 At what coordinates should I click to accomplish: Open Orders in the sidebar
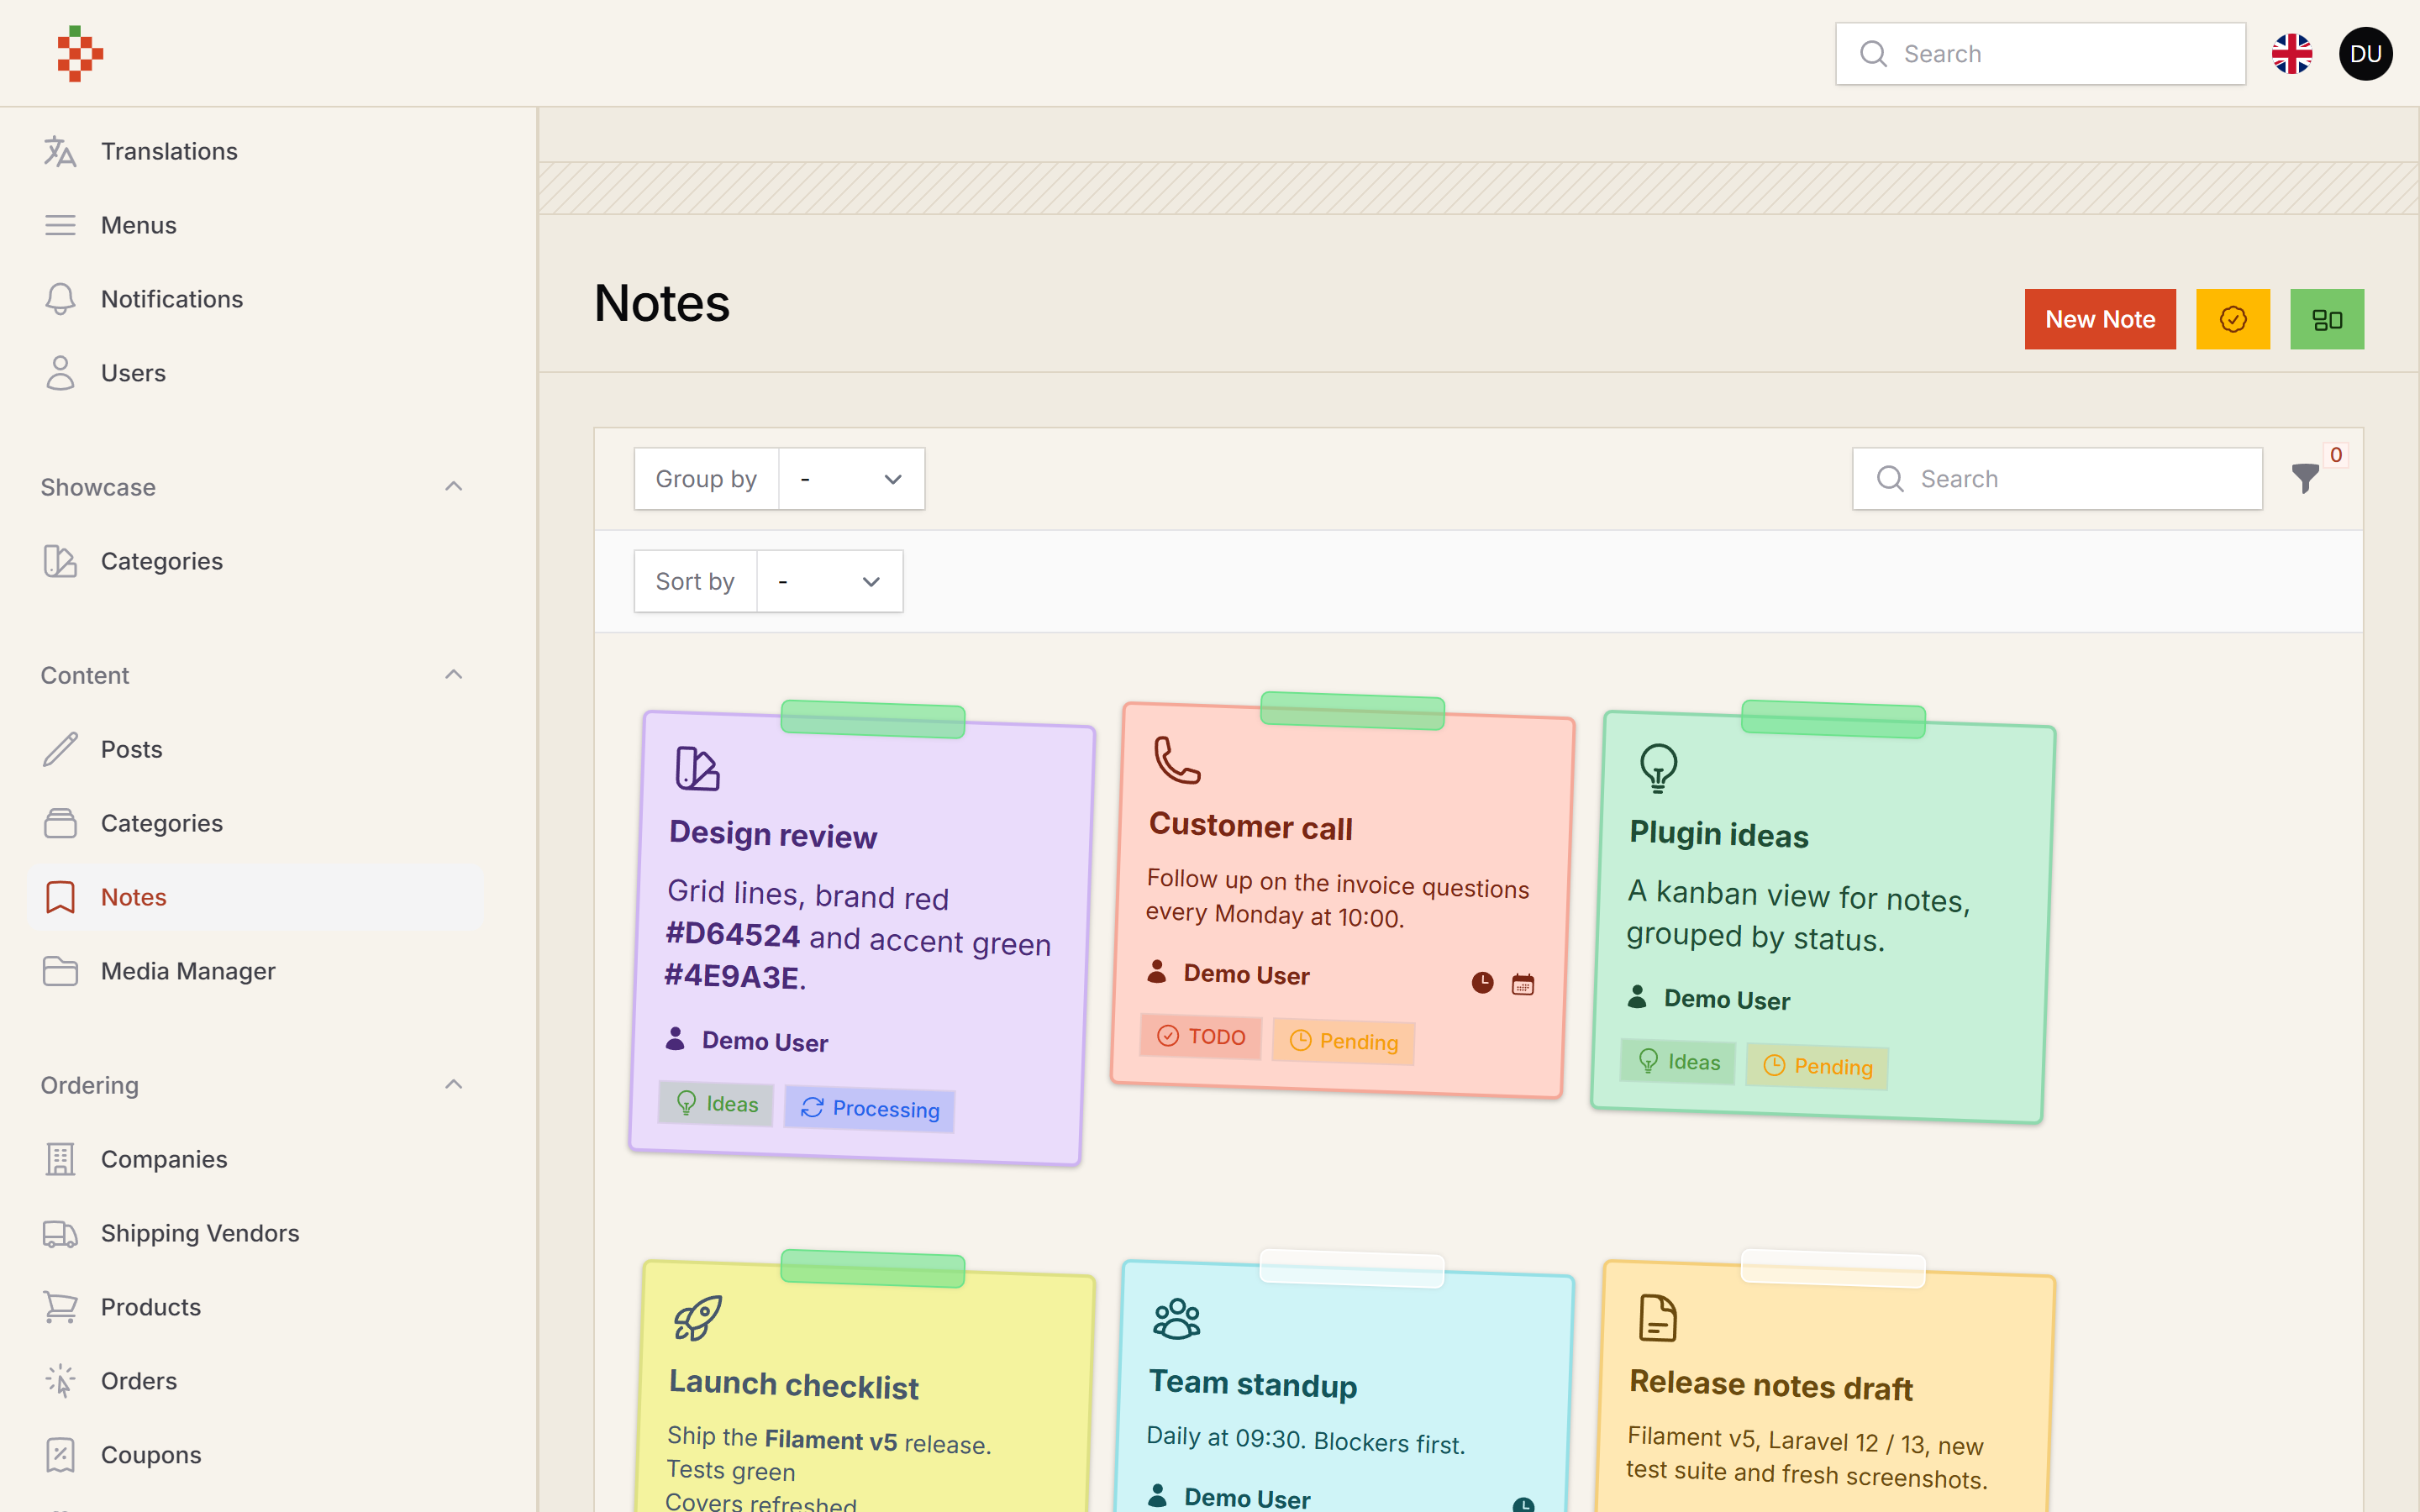point(256,1381)
